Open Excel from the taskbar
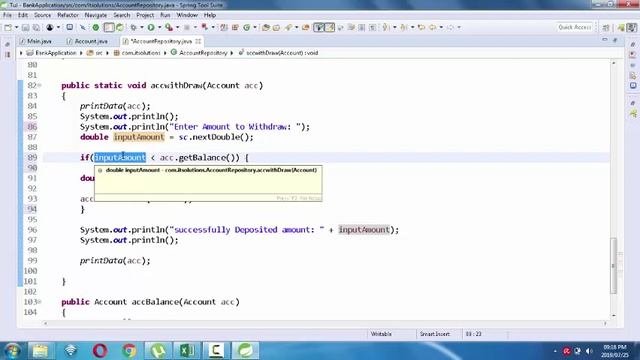This screenshot has height=360, width=640. click(187, 351)
